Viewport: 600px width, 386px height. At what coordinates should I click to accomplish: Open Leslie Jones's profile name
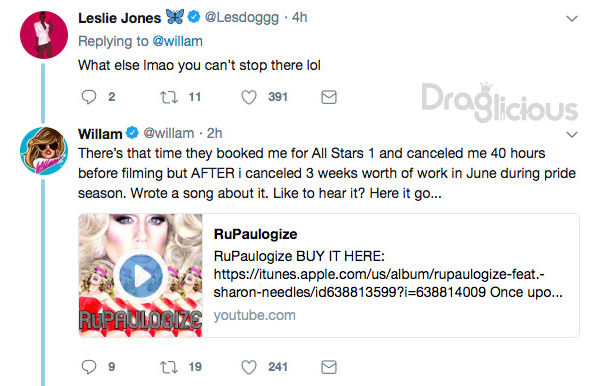(119, 18)
